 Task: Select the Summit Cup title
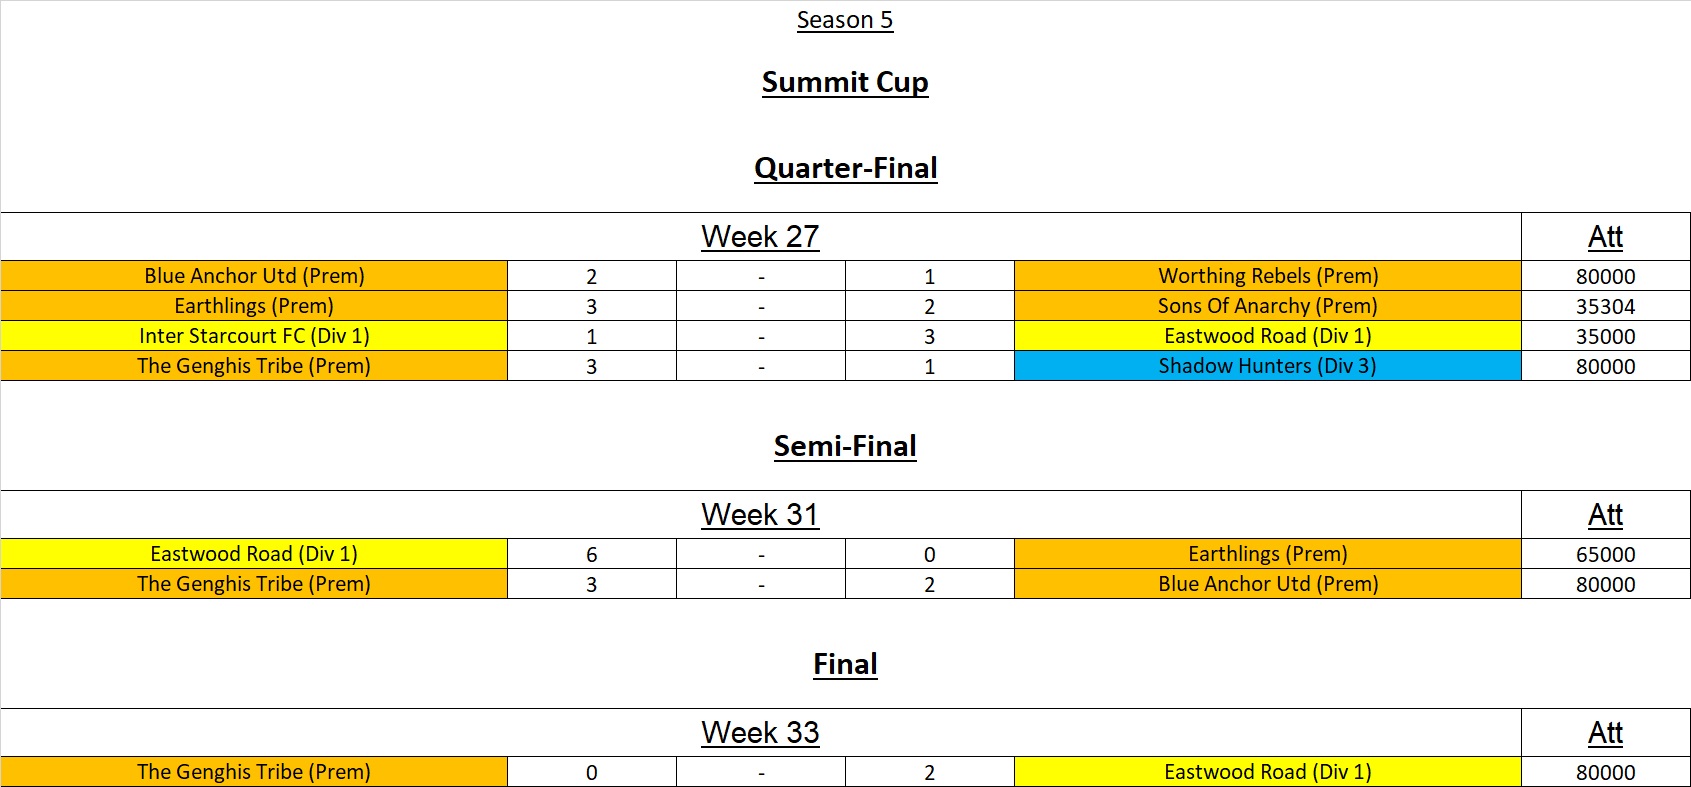(x=844, y=82)
